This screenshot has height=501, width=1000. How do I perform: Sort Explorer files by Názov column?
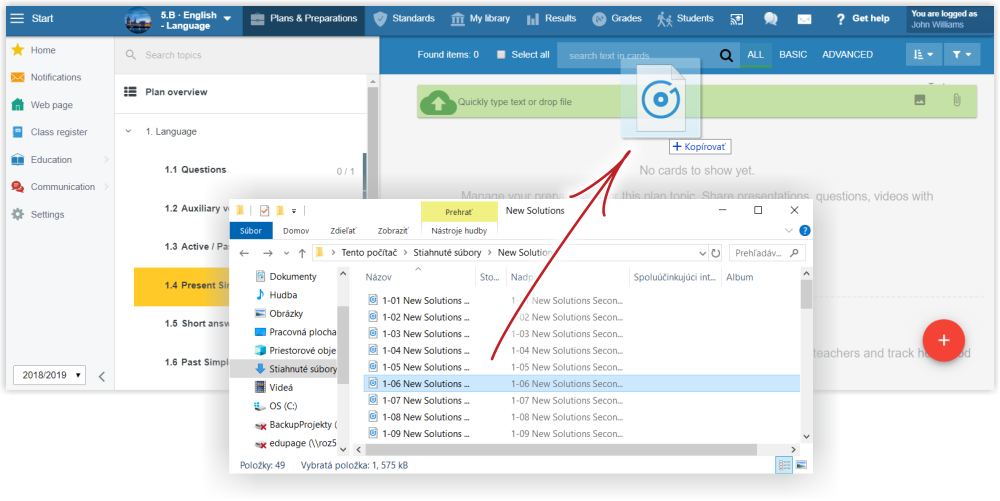378,277
